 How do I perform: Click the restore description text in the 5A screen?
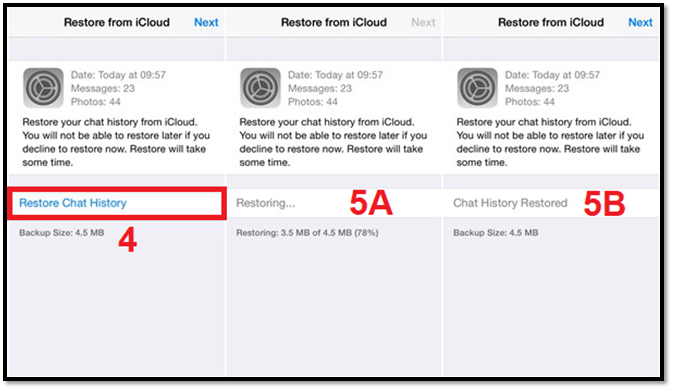tap(333, 142)
